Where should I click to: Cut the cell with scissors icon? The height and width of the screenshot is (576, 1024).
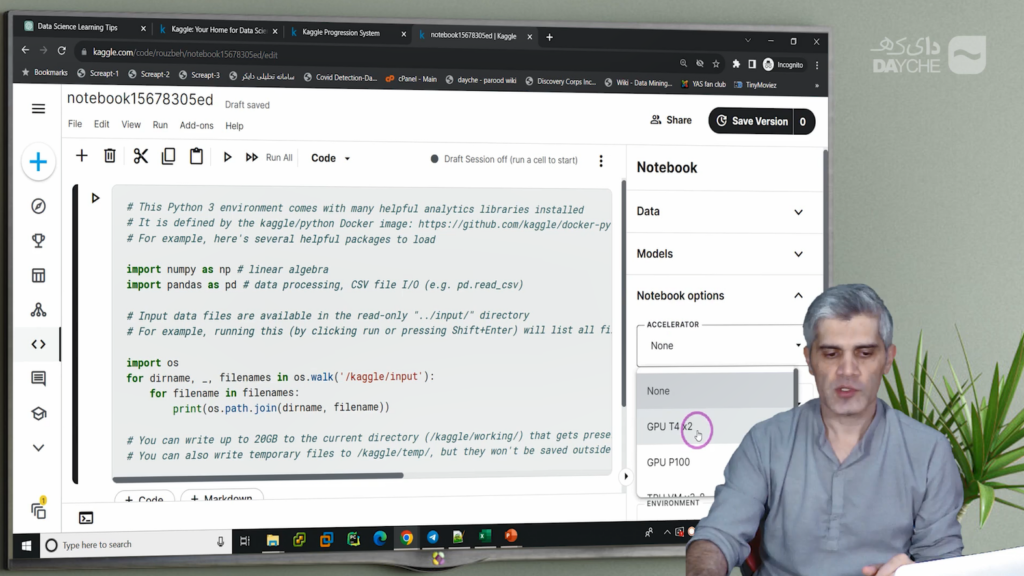140,156
